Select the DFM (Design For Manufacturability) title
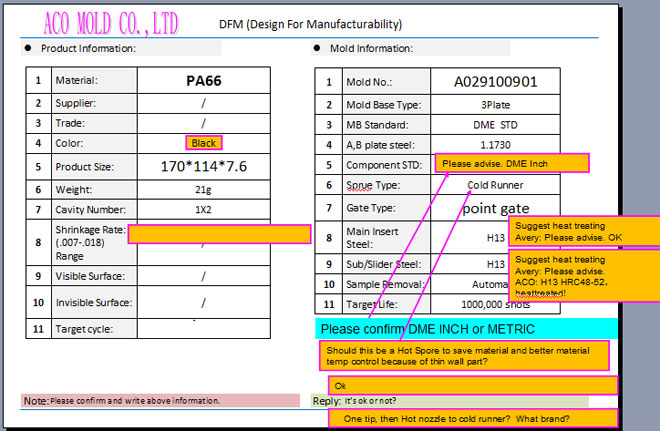Viewport: 660px width, 431px height. tap(310, 24)
